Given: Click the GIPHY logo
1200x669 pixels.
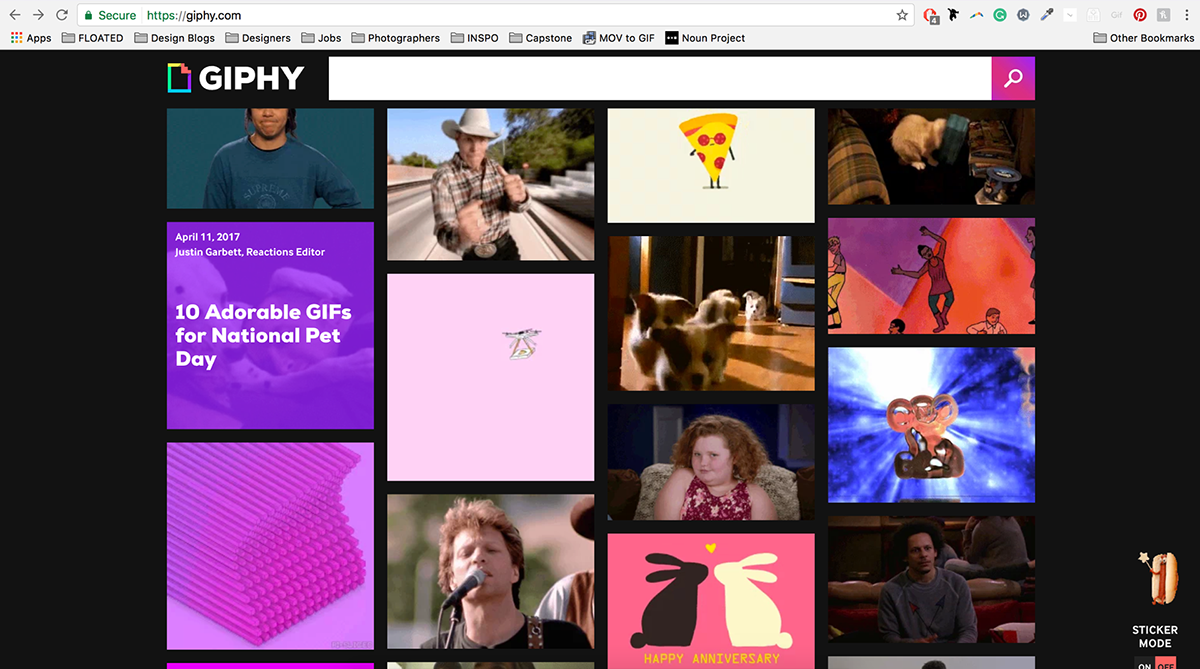Looking at the screenshot, I should [x=236, y=78].
